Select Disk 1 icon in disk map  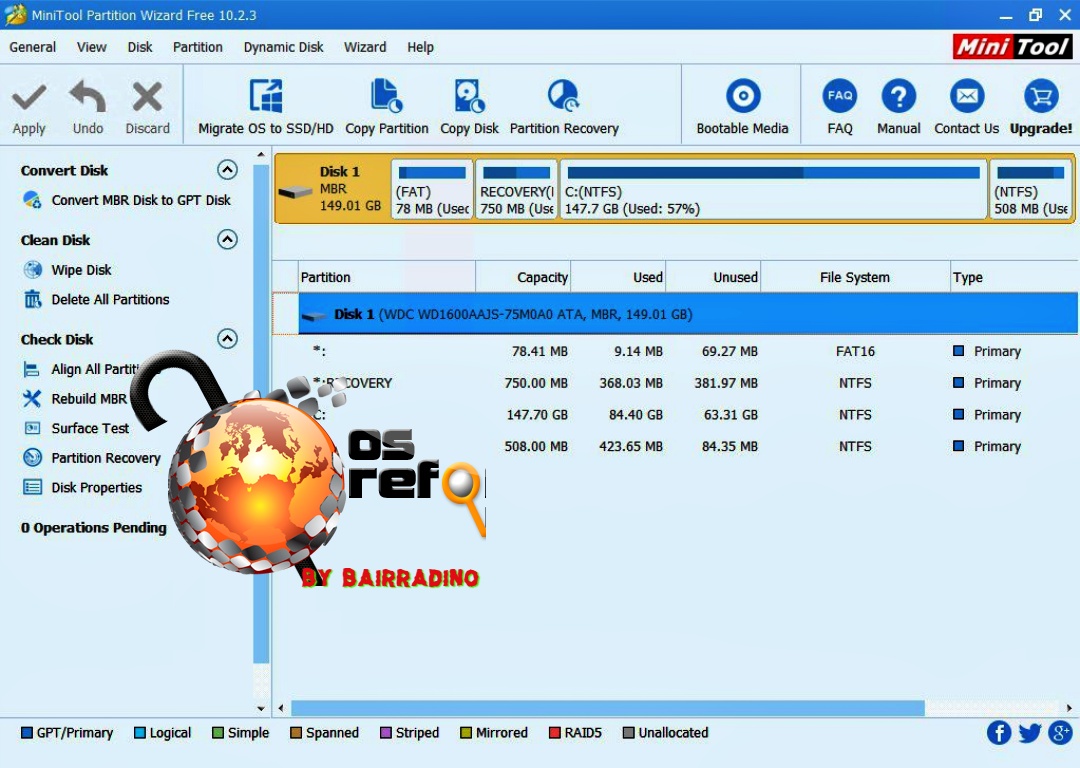click(x=296, y=191)
